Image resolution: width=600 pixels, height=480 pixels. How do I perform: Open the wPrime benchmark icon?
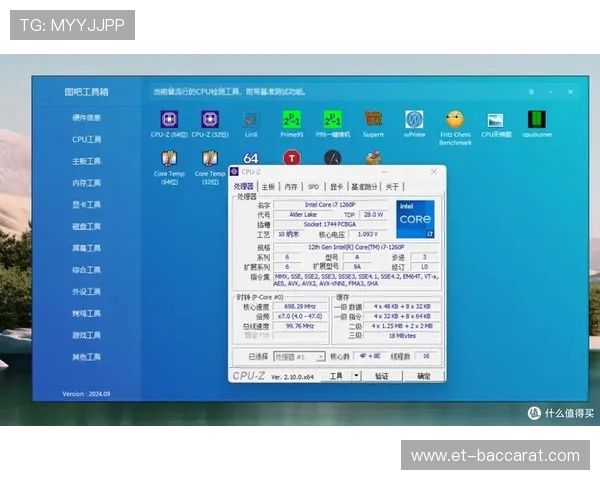click(414, 119)
